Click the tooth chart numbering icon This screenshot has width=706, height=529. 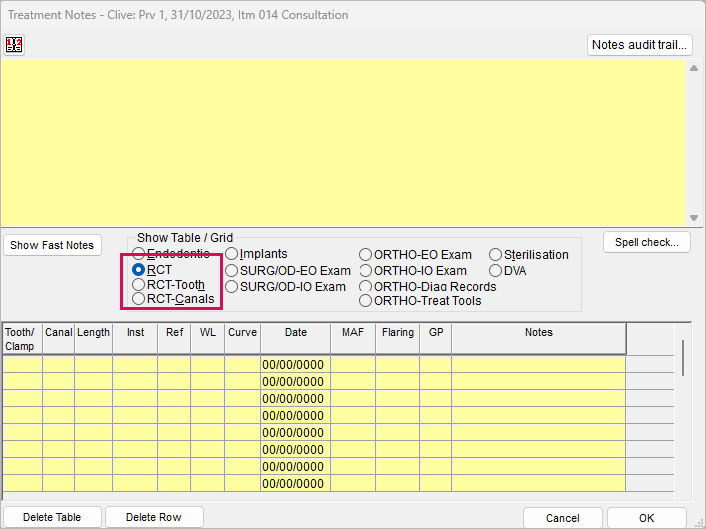point(14,45)
